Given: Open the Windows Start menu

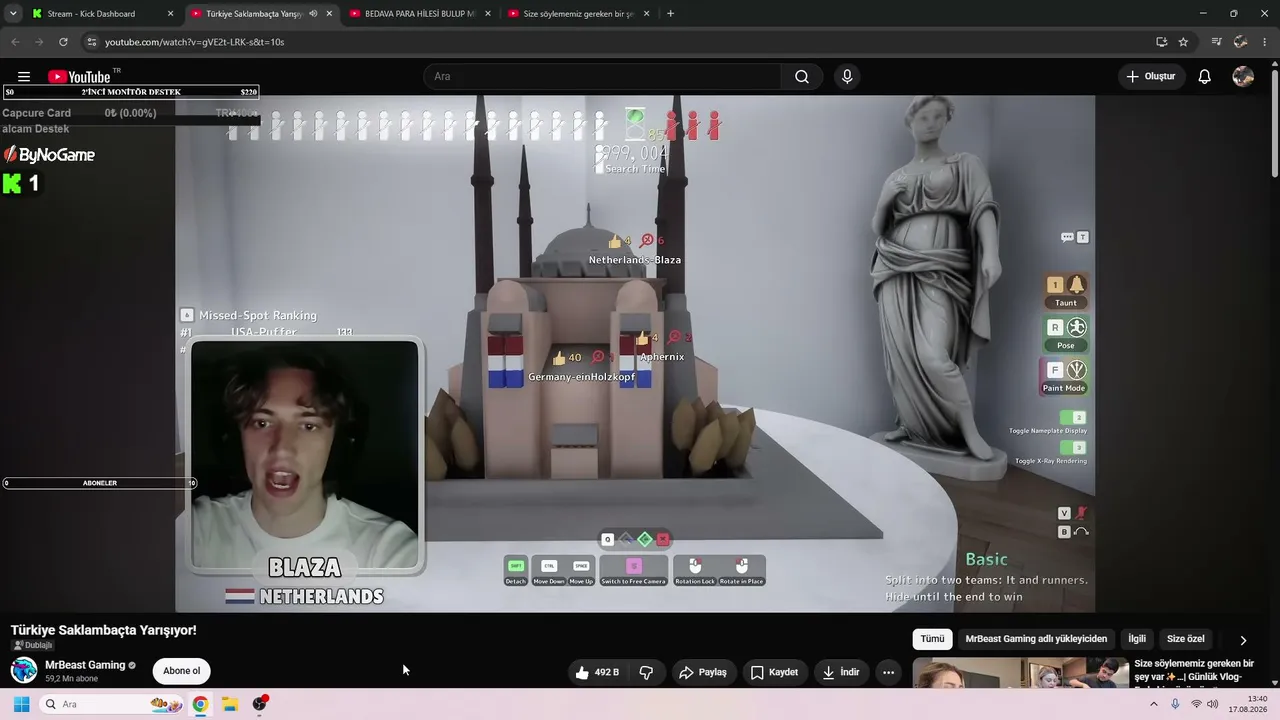Looking at the screenshot, I should (21, 704).
